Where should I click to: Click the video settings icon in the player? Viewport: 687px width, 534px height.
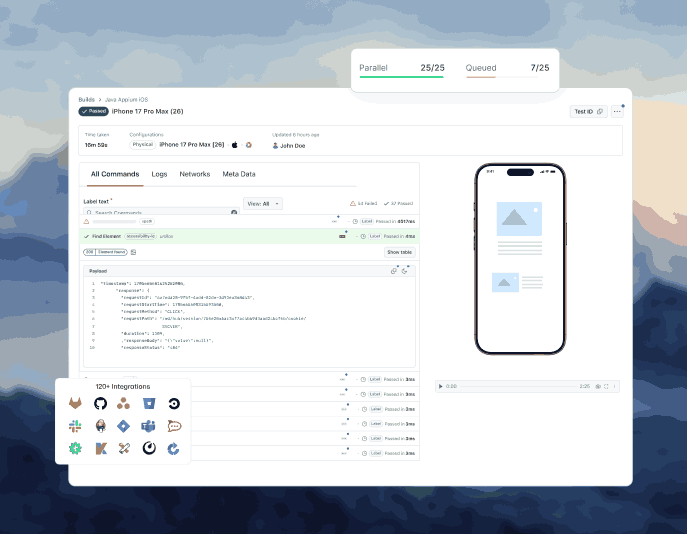tap(598, 386)
